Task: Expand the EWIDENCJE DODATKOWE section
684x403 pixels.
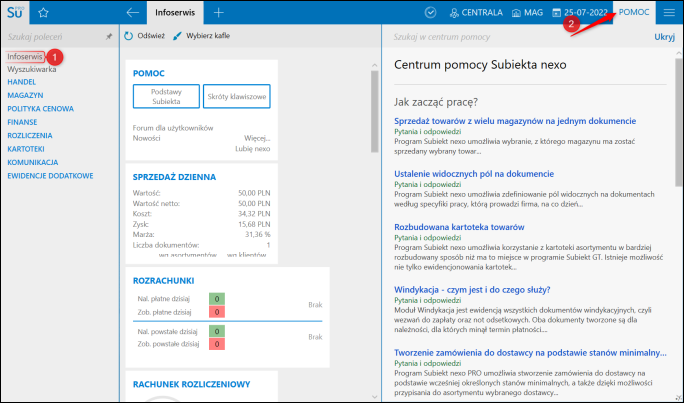Action: click(x=50, y=176)
